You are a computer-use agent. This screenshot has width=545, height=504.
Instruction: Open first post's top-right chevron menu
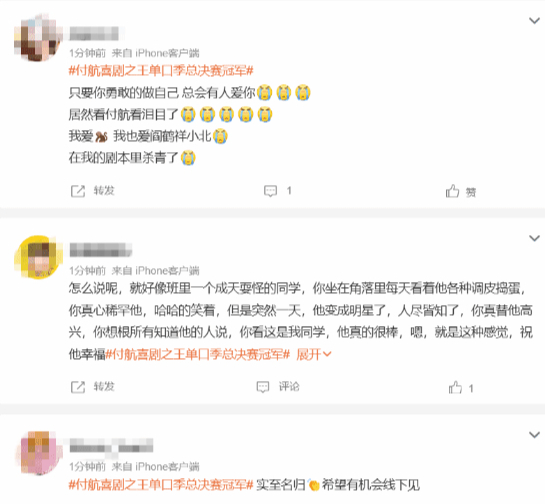click(534, 21)
